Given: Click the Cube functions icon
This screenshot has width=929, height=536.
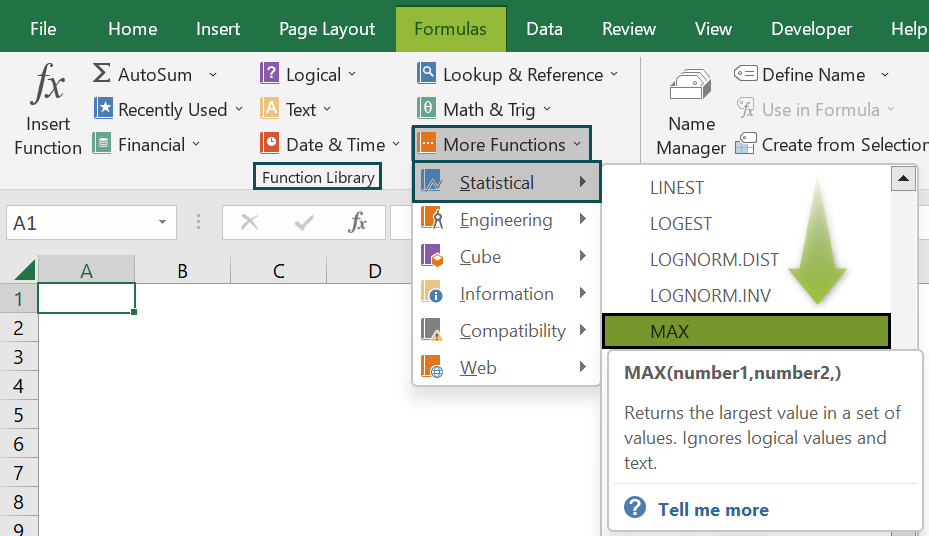Looking at the screenshot, I should click(x=432, y=256).
